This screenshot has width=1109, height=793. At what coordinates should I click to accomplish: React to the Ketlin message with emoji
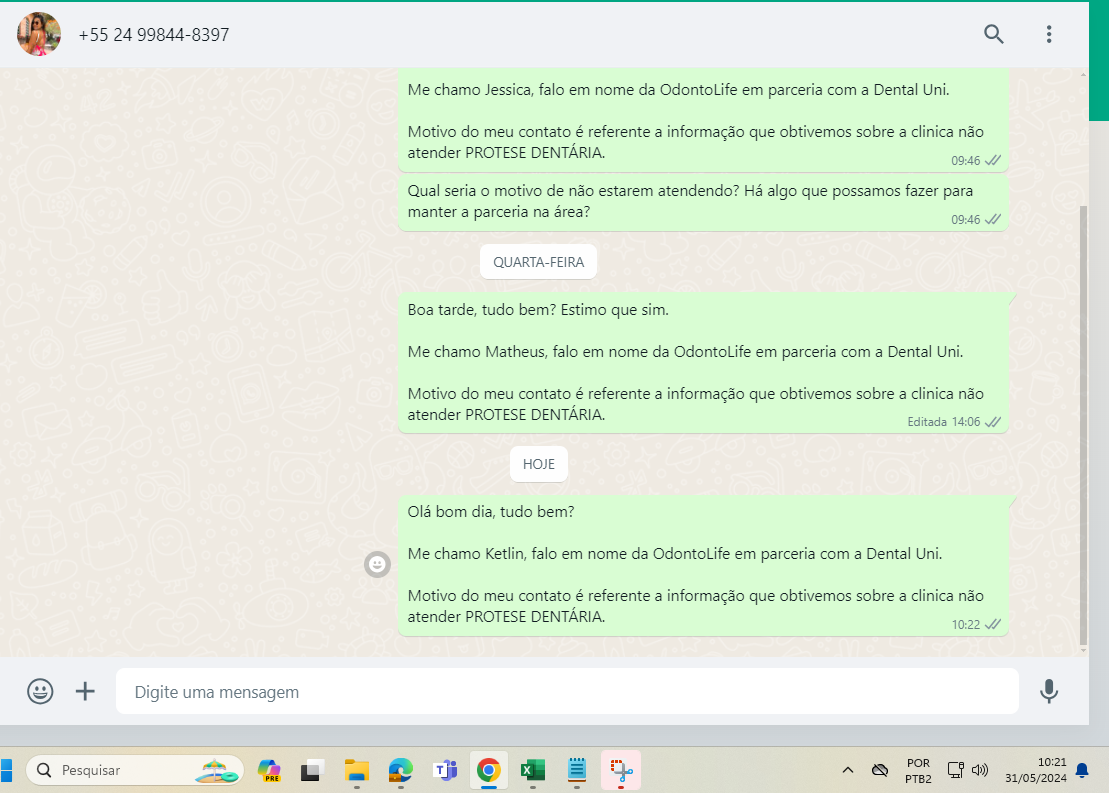click(x=378, y=564)
